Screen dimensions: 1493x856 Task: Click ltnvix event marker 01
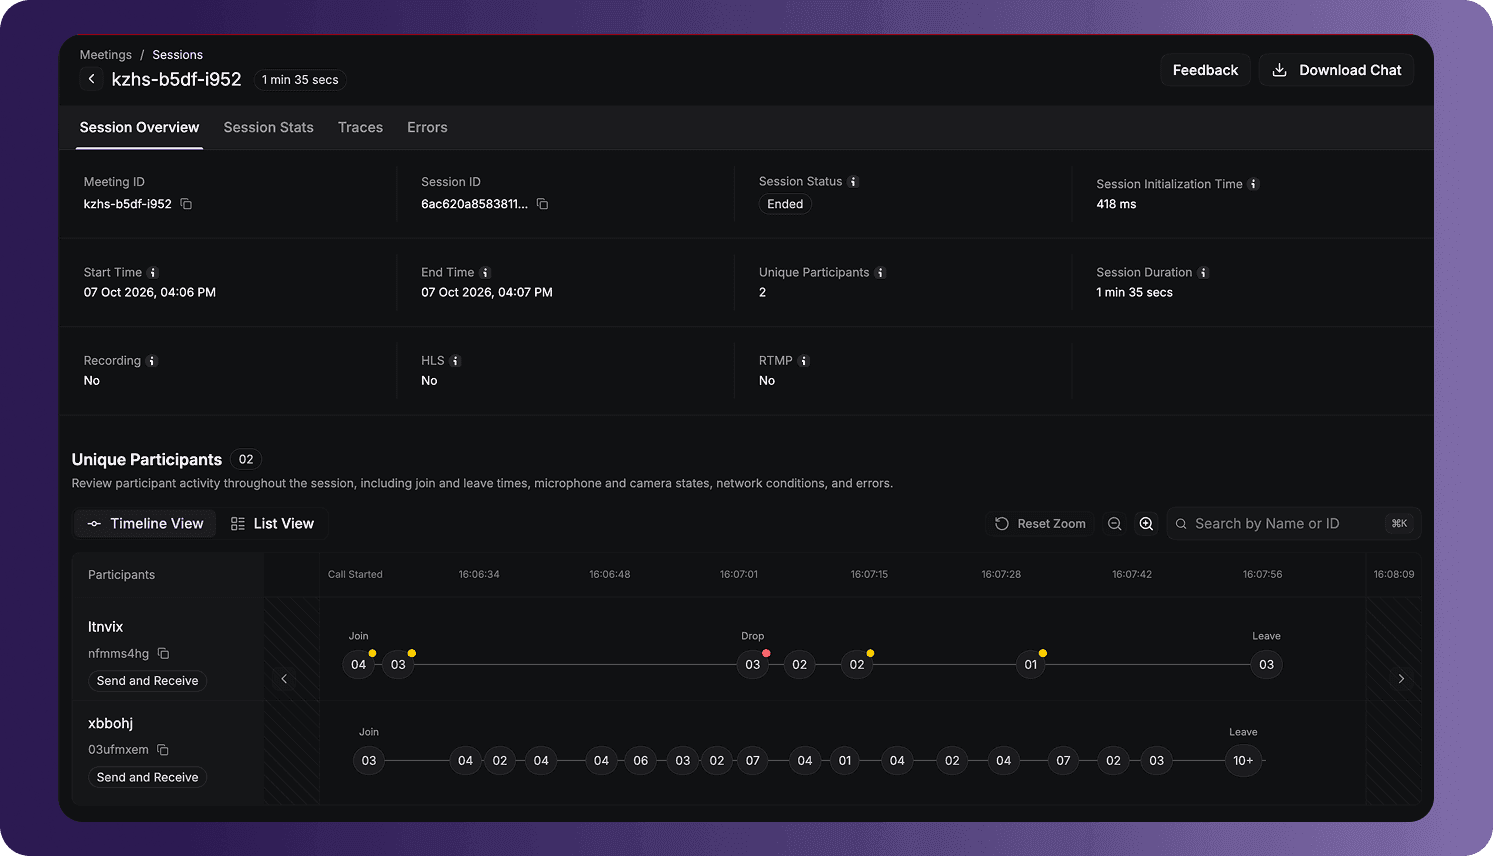[1031, 665]
